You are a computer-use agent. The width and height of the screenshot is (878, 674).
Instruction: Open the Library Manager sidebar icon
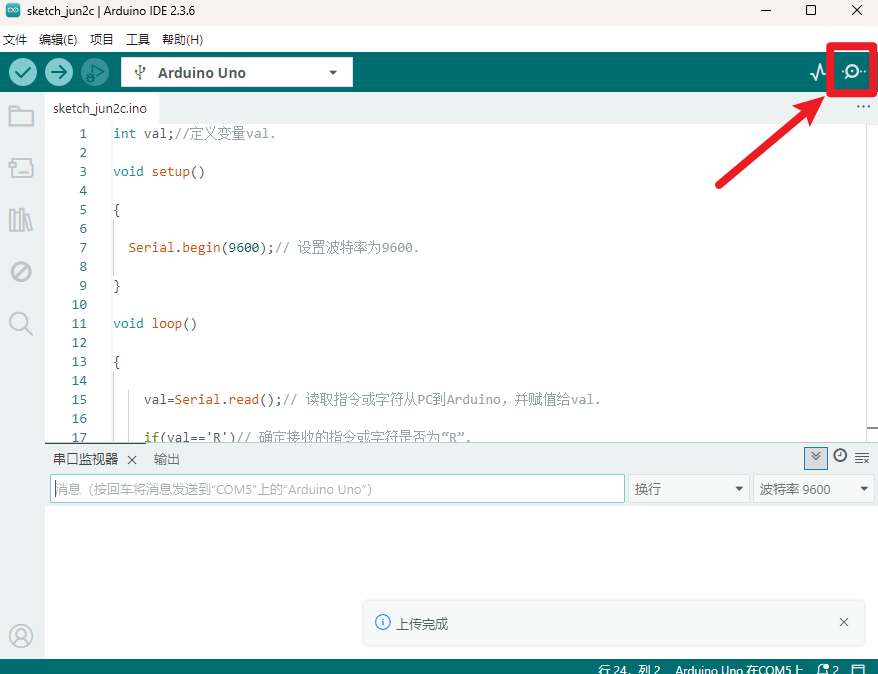pyautogui.click(x=21, y=220)
